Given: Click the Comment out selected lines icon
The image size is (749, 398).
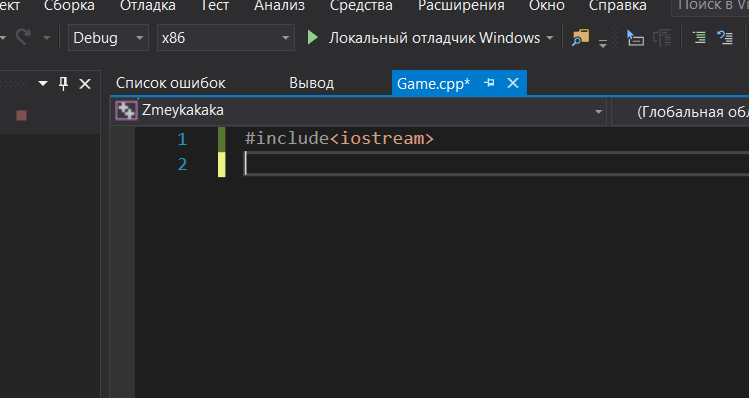Looking at the screenshot, I should pos(725,37).
